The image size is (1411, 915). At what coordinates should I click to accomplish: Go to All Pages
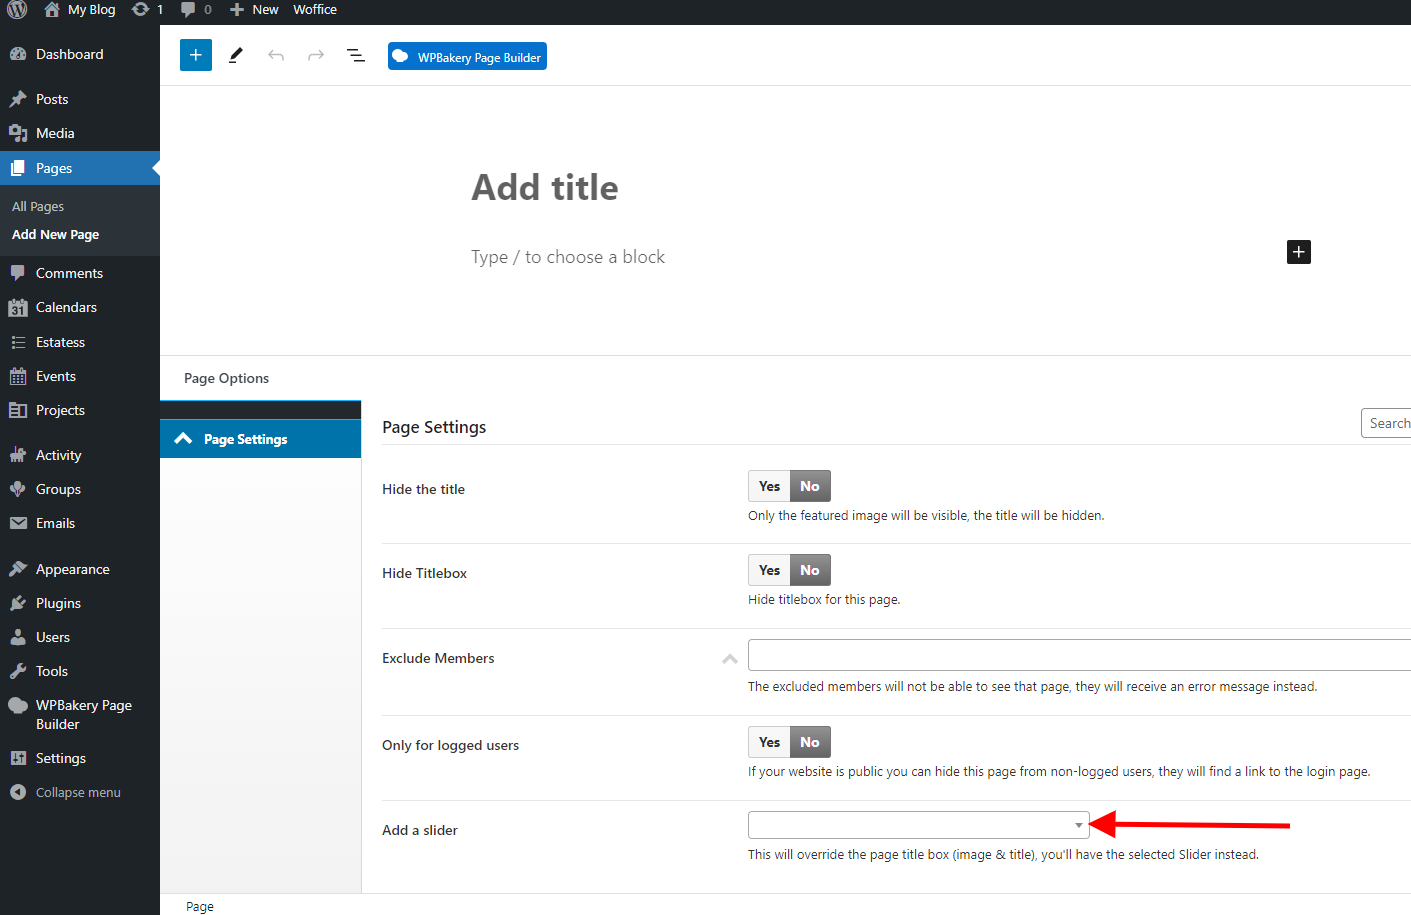[x=37, y=206]
